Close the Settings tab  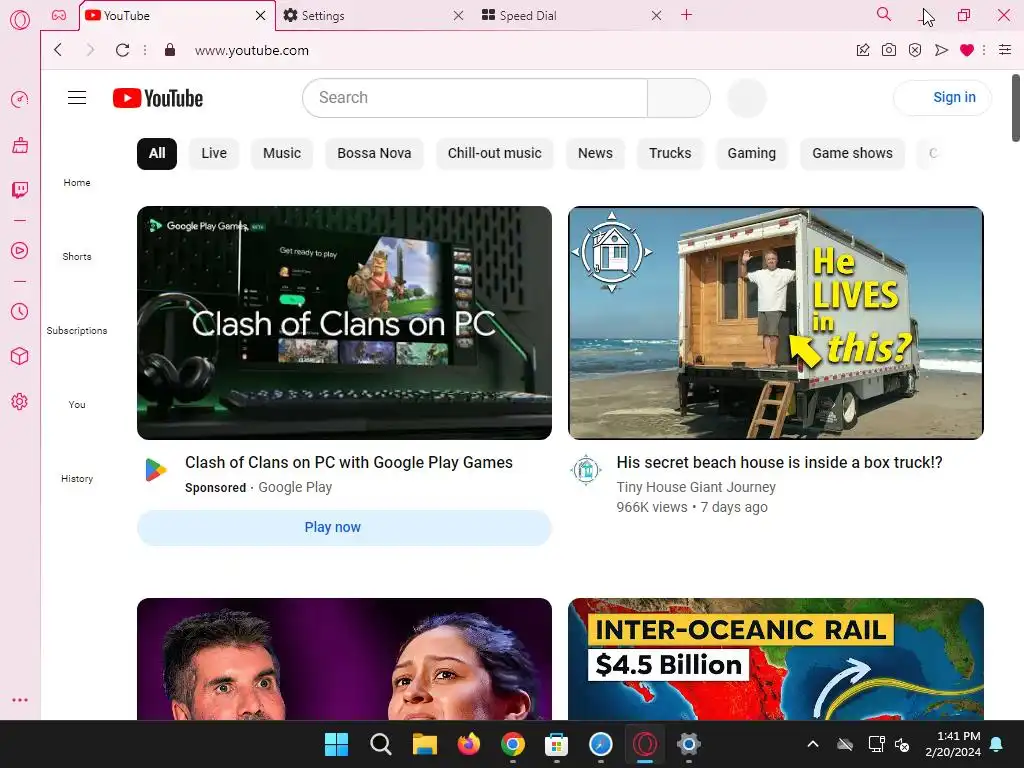[x=458, y=15]
